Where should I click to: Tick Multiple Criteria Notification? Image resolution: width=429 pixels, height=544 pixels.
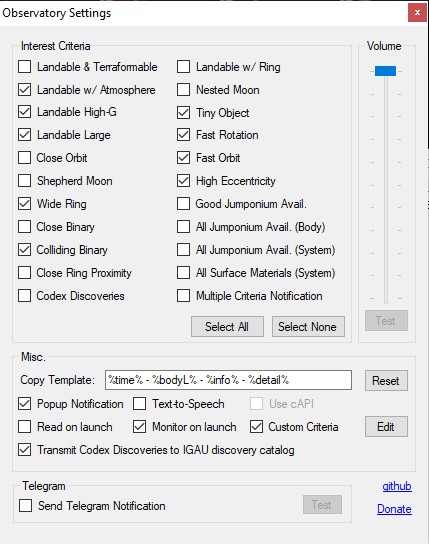click(x=183, y=296)
